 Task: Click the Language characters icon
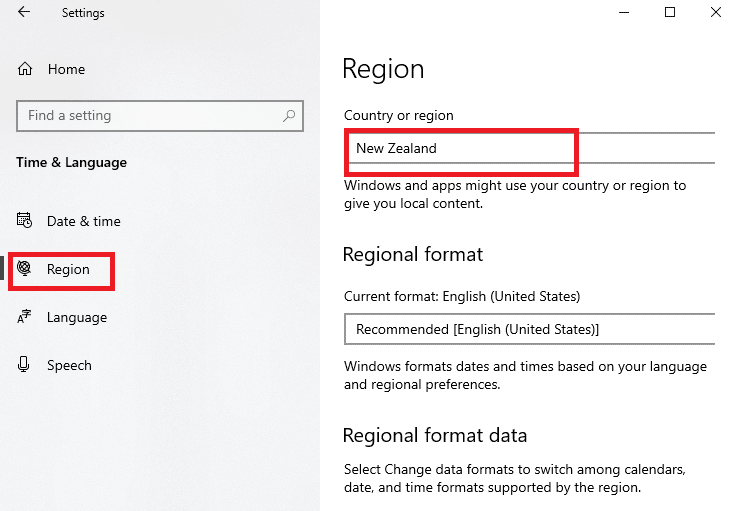[x=24, y=317]
